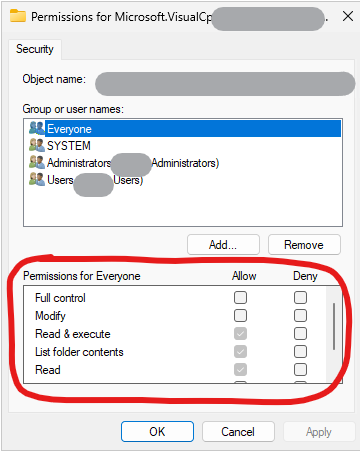Click the folder icon in the title bar
The width and height of the screenshot is (360, 452).
click(x=18, y=16)
